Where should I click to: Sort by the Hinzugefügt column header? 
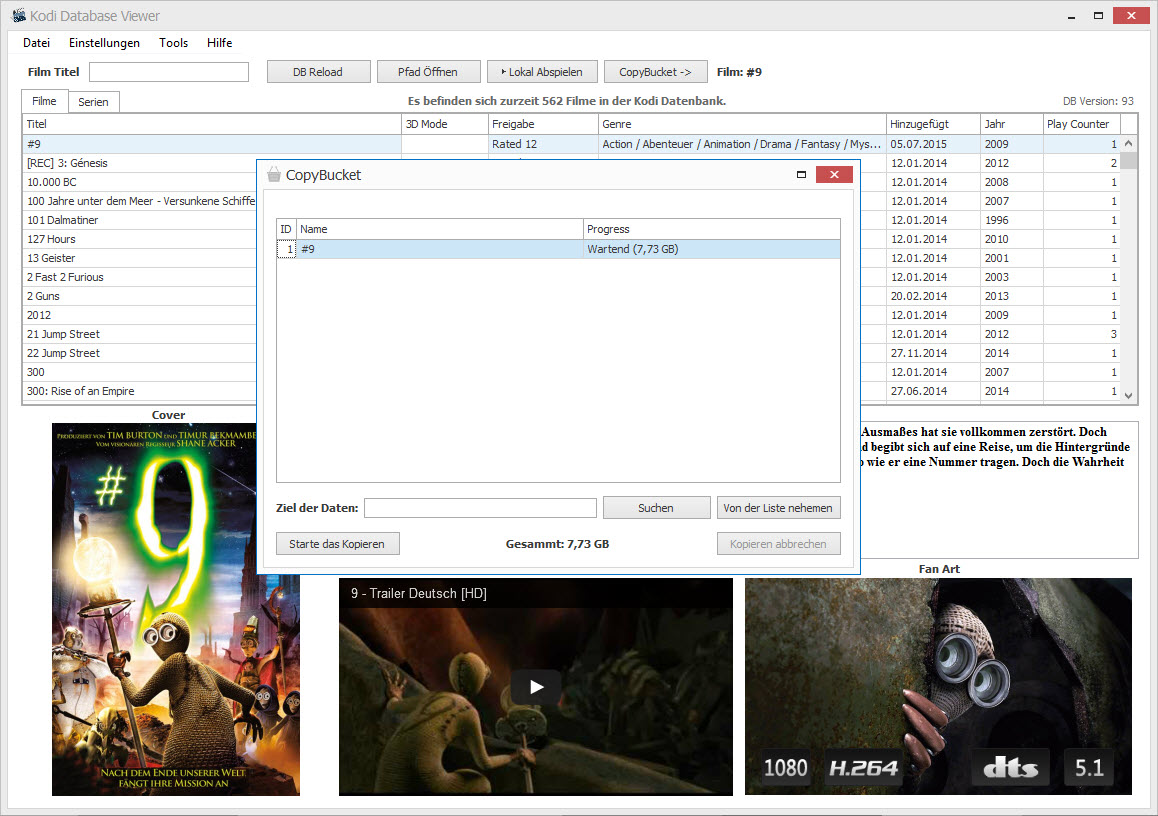pos(933,124)
